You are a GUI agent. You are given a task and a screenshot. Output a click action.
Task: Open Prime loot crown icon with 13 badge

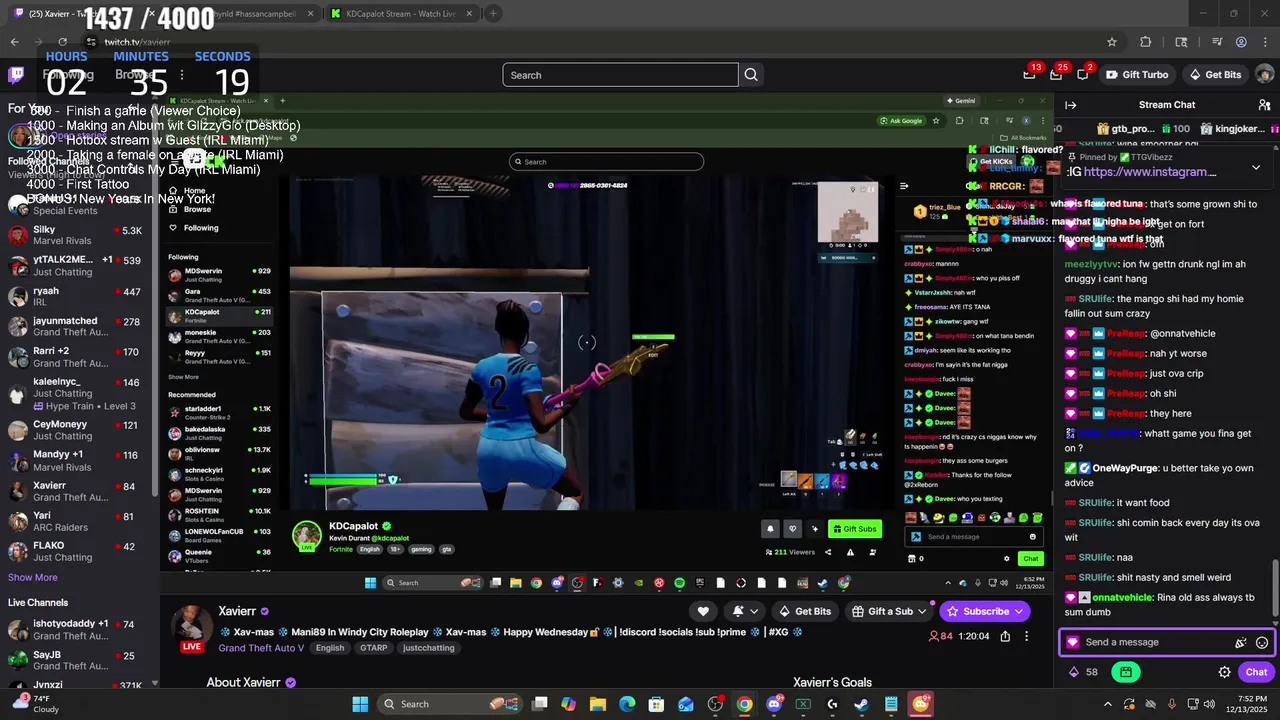tap(1029, 75)
